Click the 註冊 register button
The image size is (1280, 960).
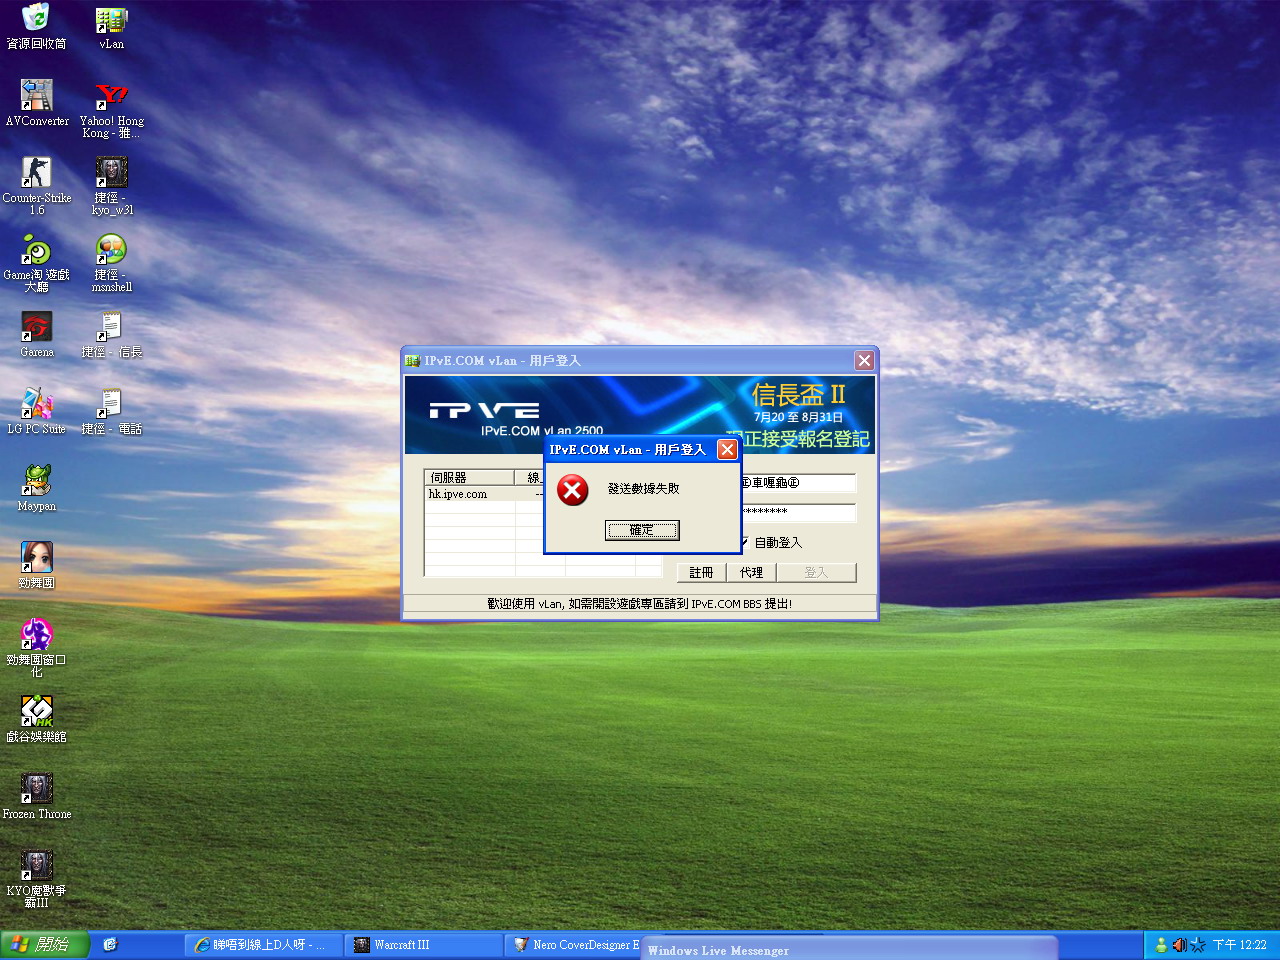(x=701, y=572)
